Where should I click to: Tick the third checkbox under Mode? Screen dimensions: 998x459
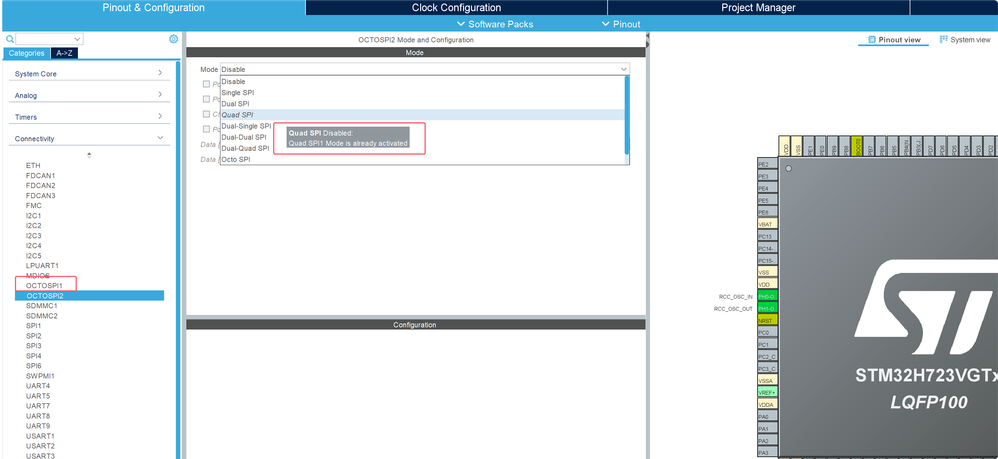coord(206,114)
